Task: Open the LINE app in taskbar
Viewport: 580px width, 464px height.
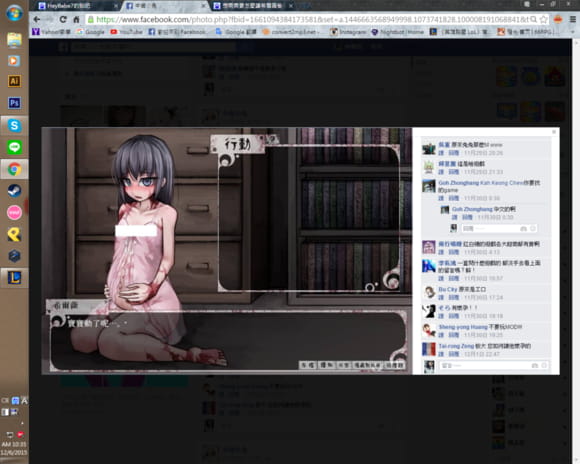Action: click(14, 147)
